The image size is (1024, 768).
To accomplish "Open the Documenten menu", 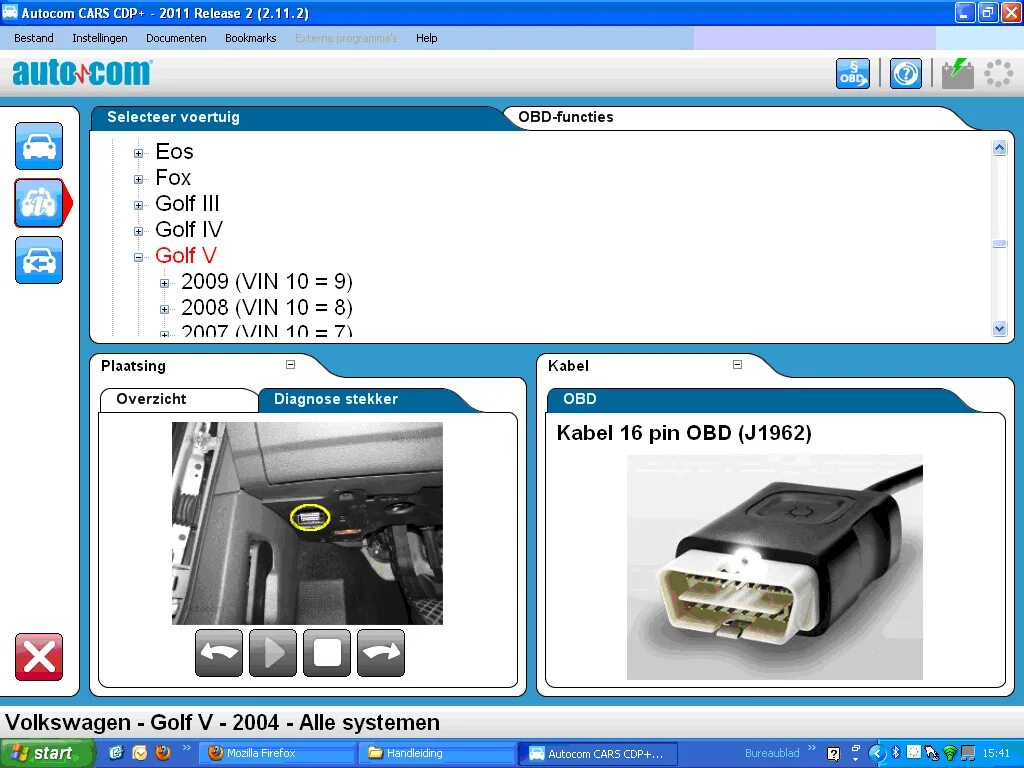I will [176, 38].
